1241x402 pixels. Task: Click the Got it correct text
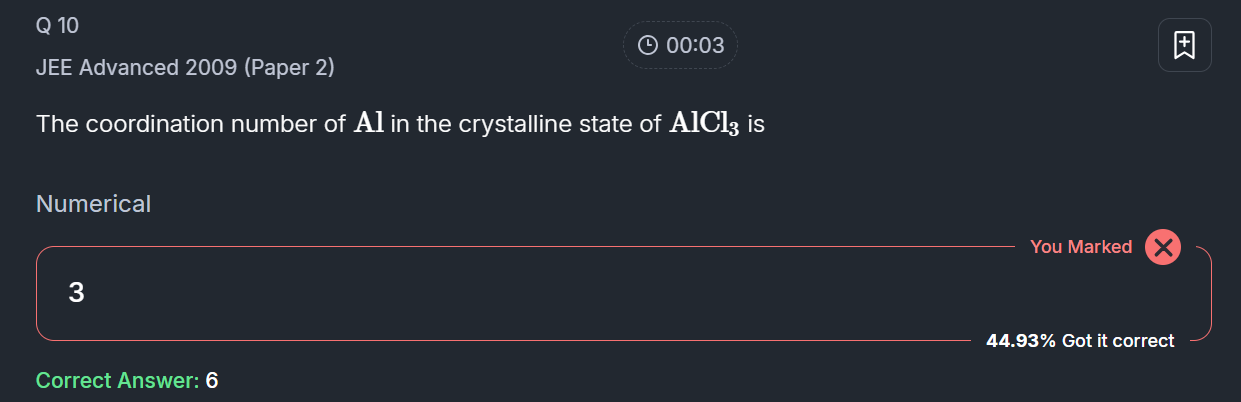[x=1118, y=341]
